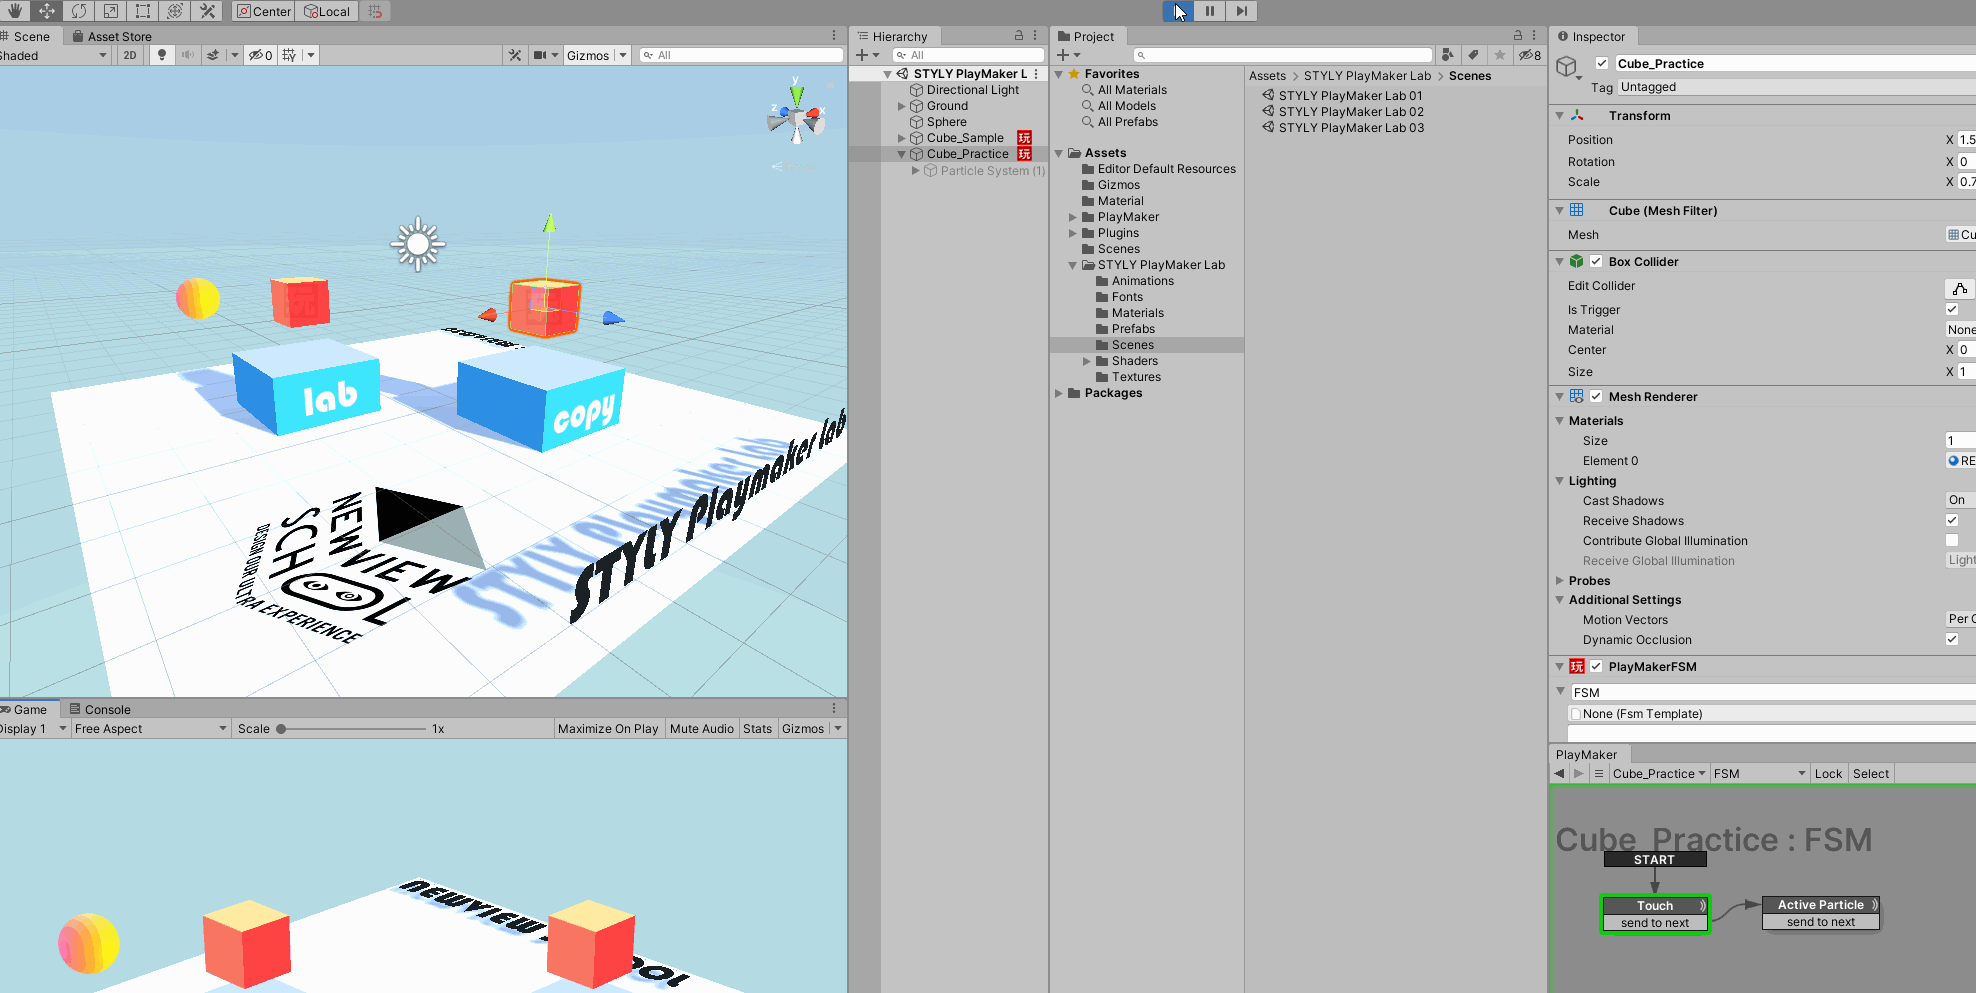Collapse Transform component
The width and height of the screenshot is (1976, 993).
point(1559,116)
